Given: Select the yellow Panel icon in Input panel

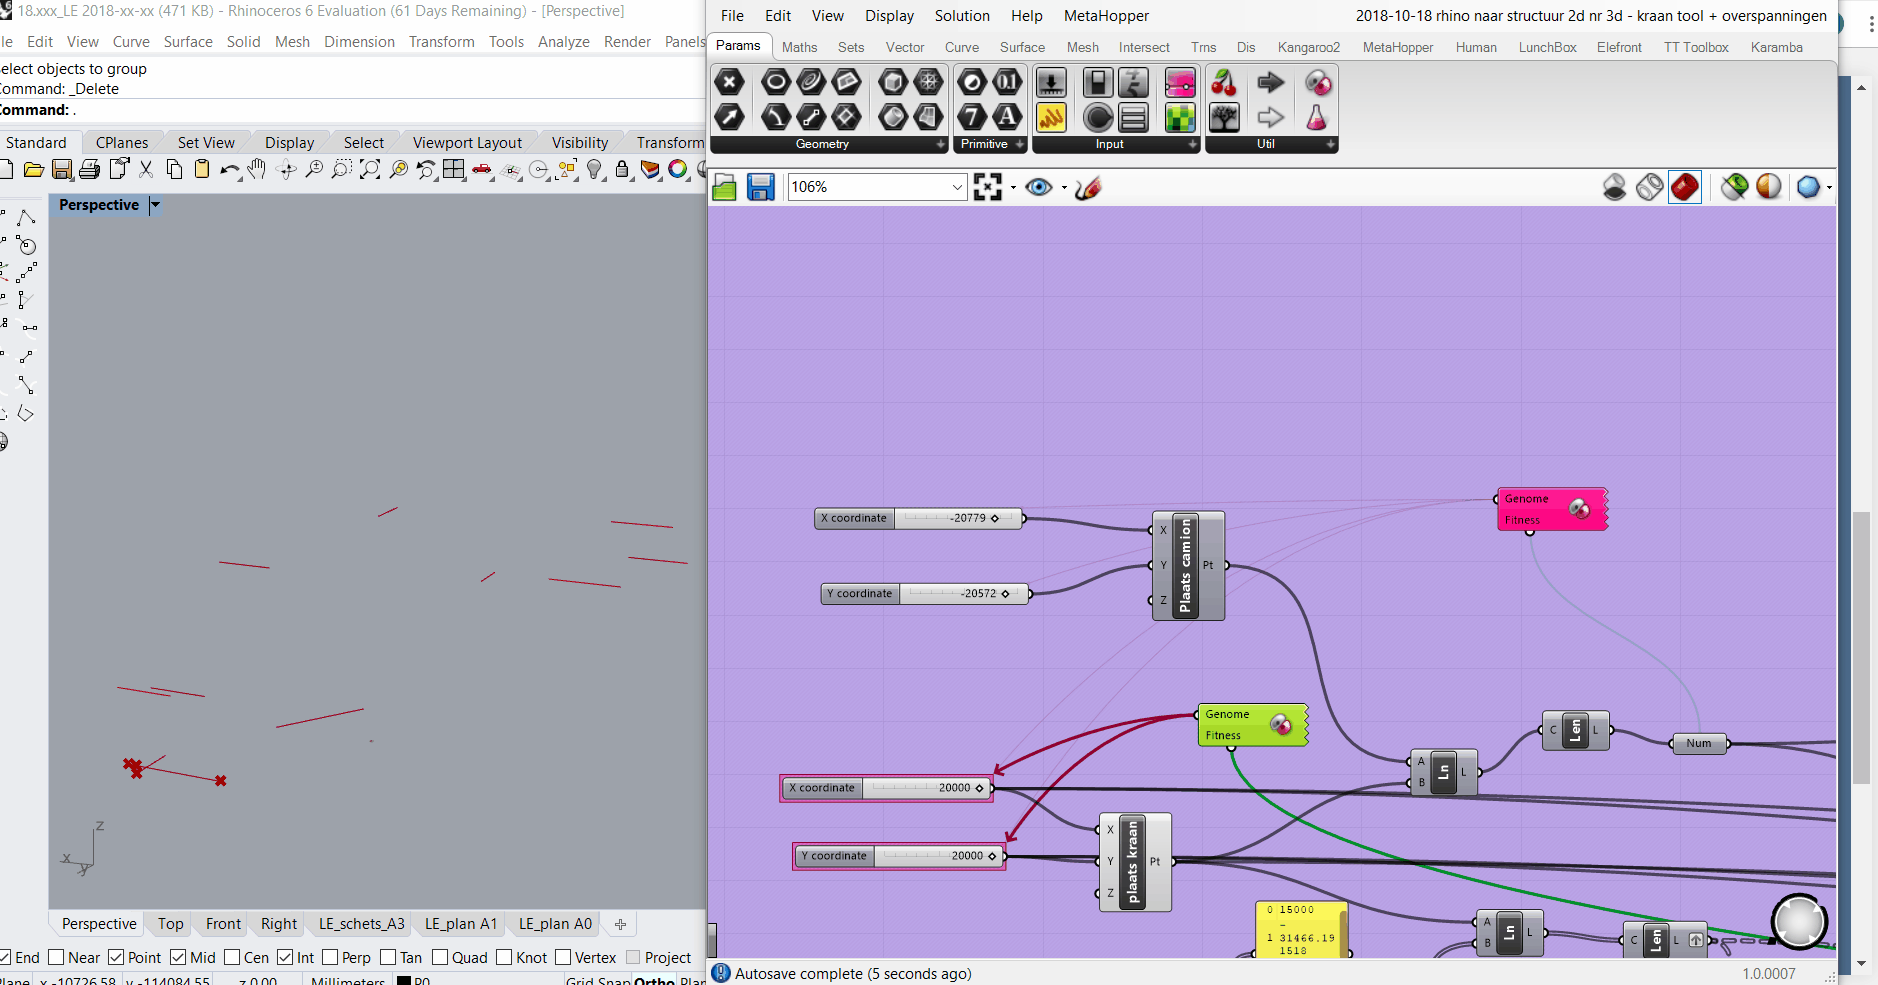Looking at the screenshot, I should coord(1051,117).
